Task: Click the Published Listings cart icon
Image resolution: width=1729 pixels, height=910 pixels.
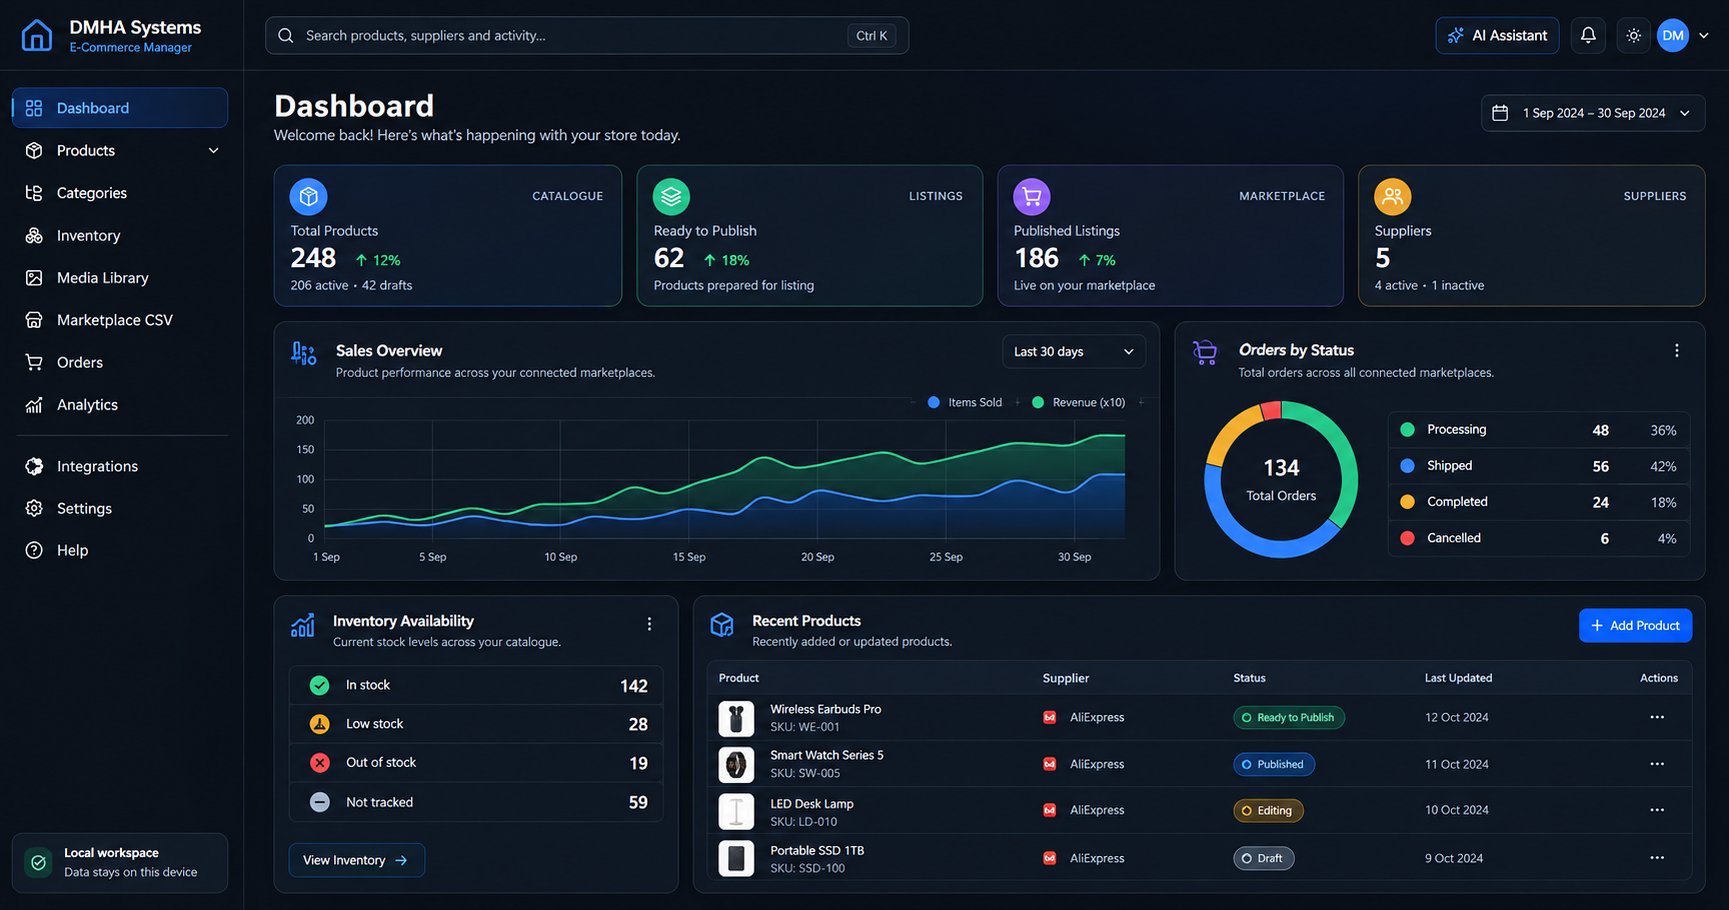Action: pyautogui.click(x=1032, y=197)
